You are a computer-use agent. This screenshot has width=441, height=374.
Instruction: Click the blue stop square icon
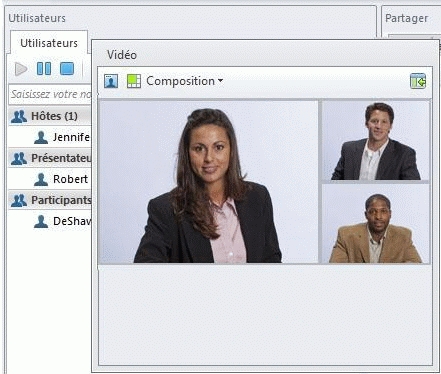pyautogui.click(x=67, y=69)
